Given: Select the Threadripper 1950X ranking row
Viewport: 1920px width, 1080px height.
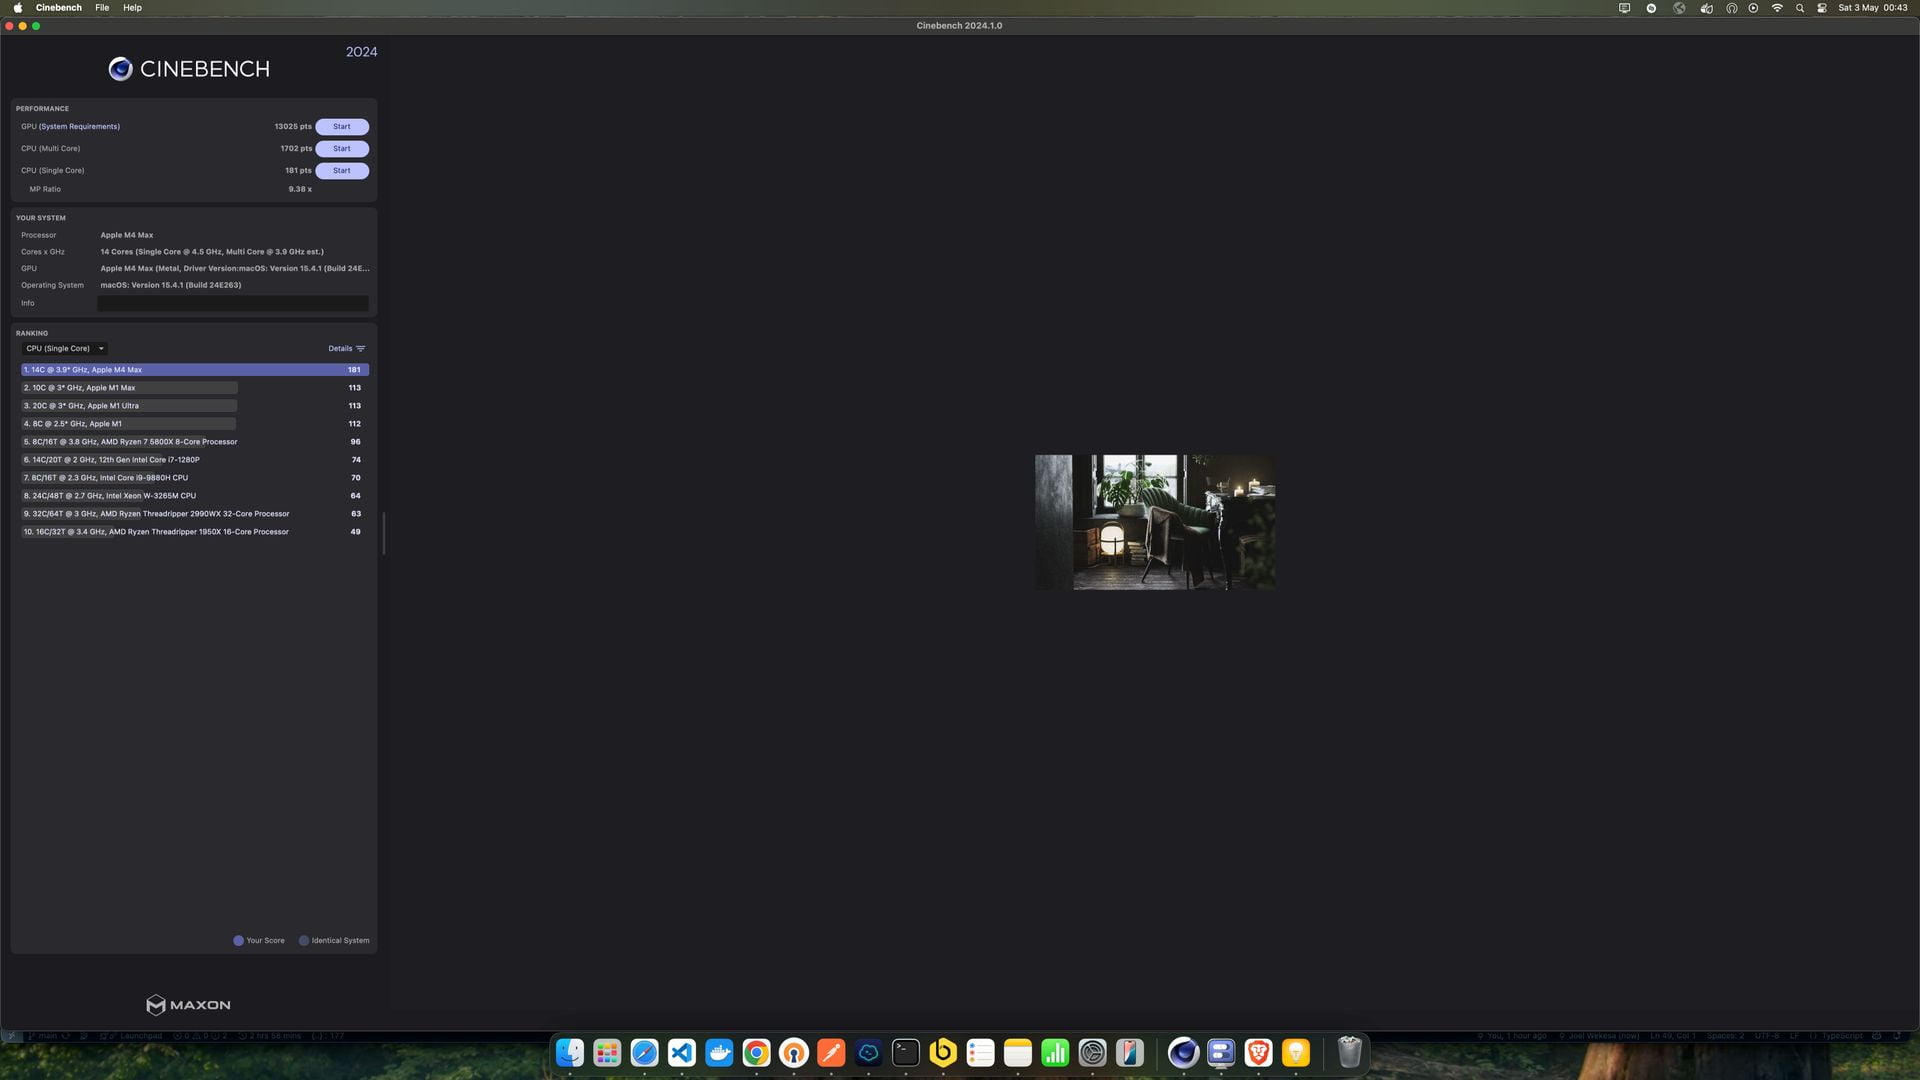Looking at the screenshot, I should click(x=195, y=532).
